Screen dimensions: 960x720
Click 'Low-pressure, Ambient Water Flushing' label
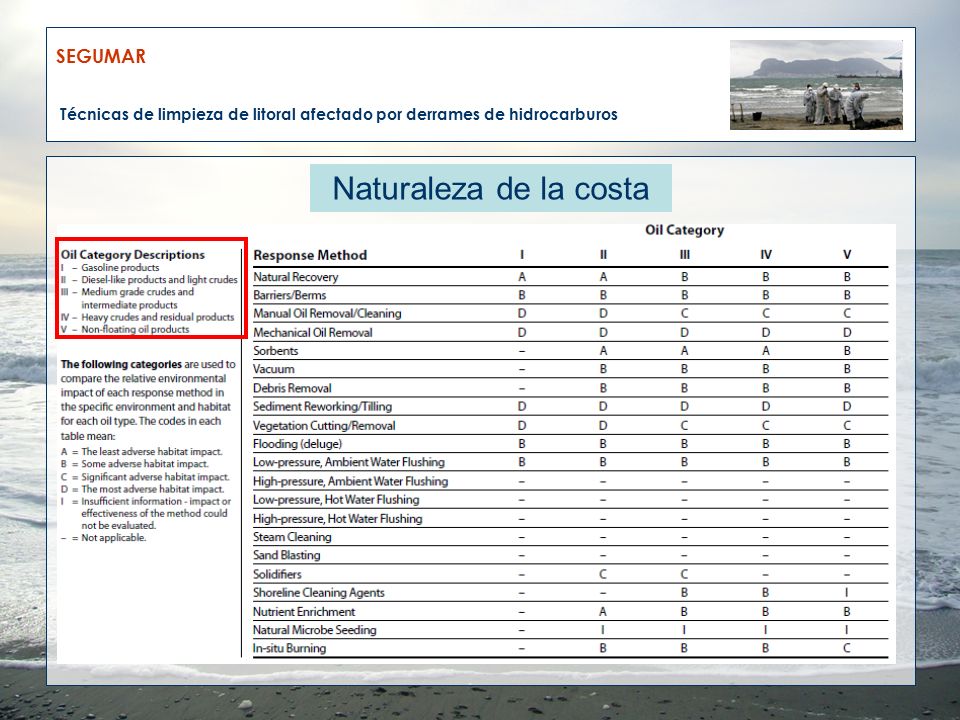coord(349,462)
